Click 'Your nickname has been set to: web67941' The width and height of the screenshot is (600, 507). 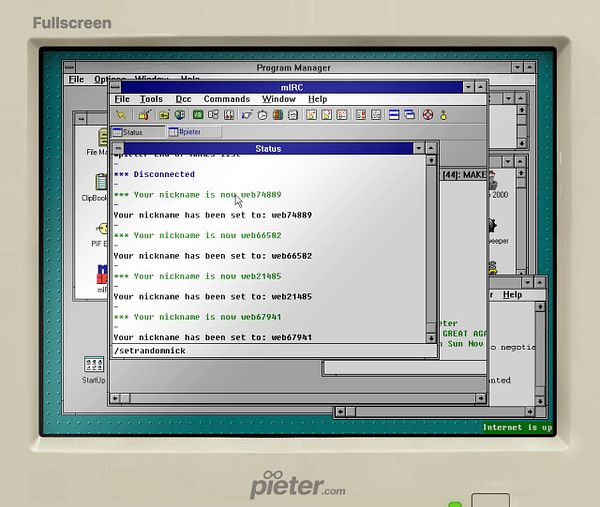[x=213, y=337]
